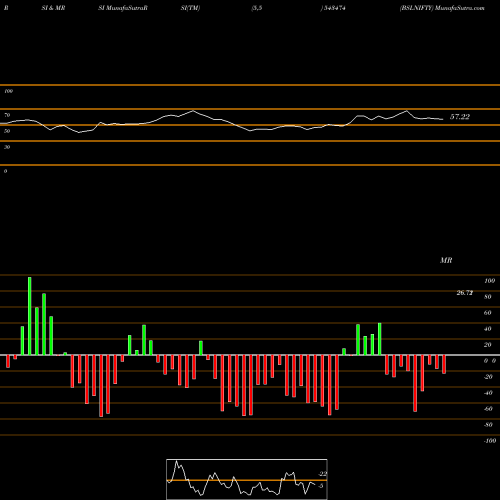Open the mini overview chart thumbnail
The width and height of the screenshot is (500, 500).
[x=247, y=479]
